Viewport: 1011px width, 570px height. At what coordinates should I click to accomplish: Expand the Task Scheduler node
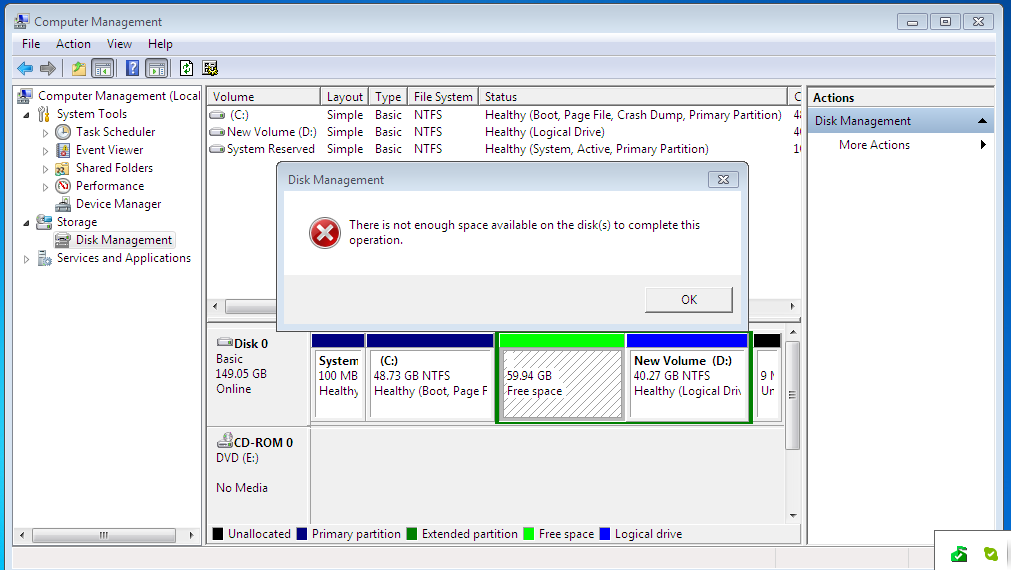tap(45, 133)
